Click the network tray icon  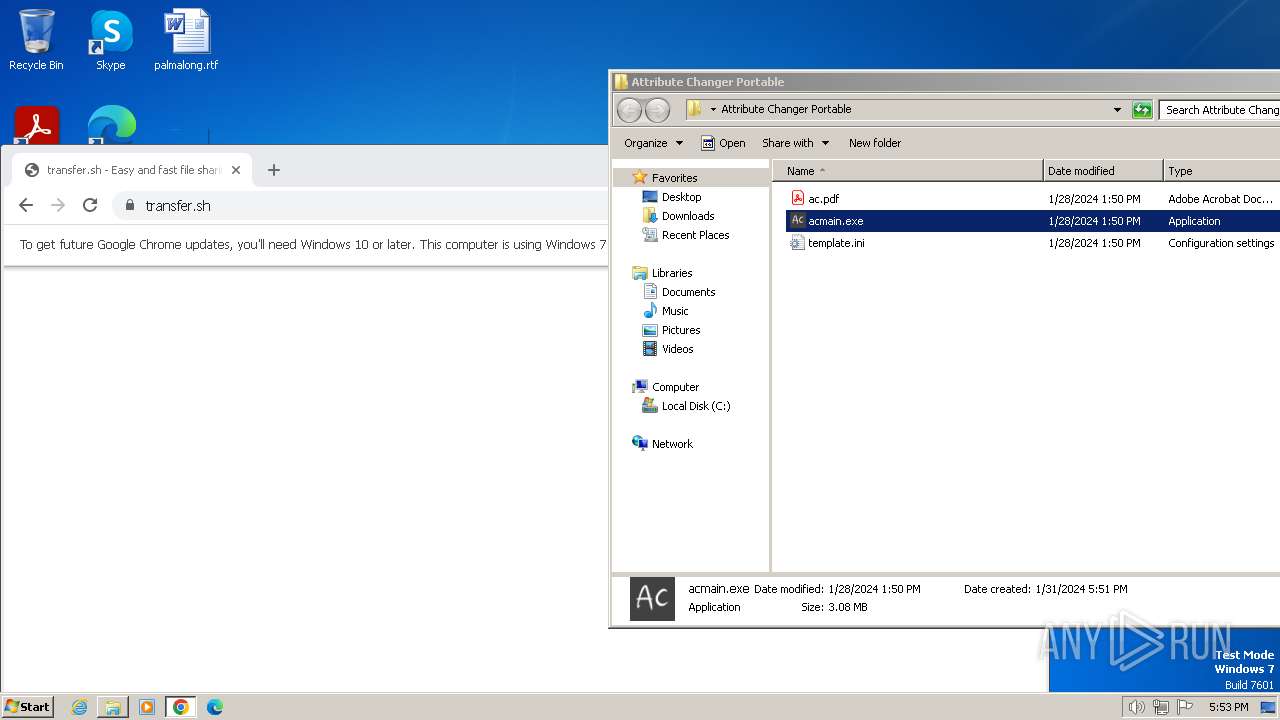point(1161,707)
